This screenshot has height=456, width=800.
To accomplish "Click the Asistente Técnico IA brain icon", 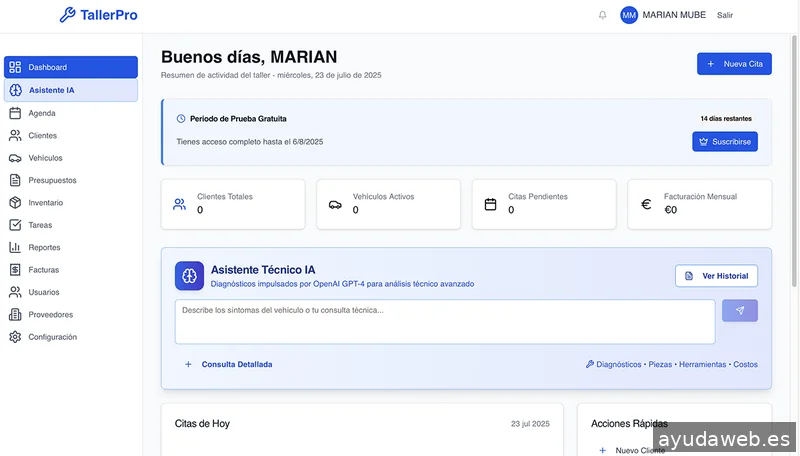I will pos(189,276).
